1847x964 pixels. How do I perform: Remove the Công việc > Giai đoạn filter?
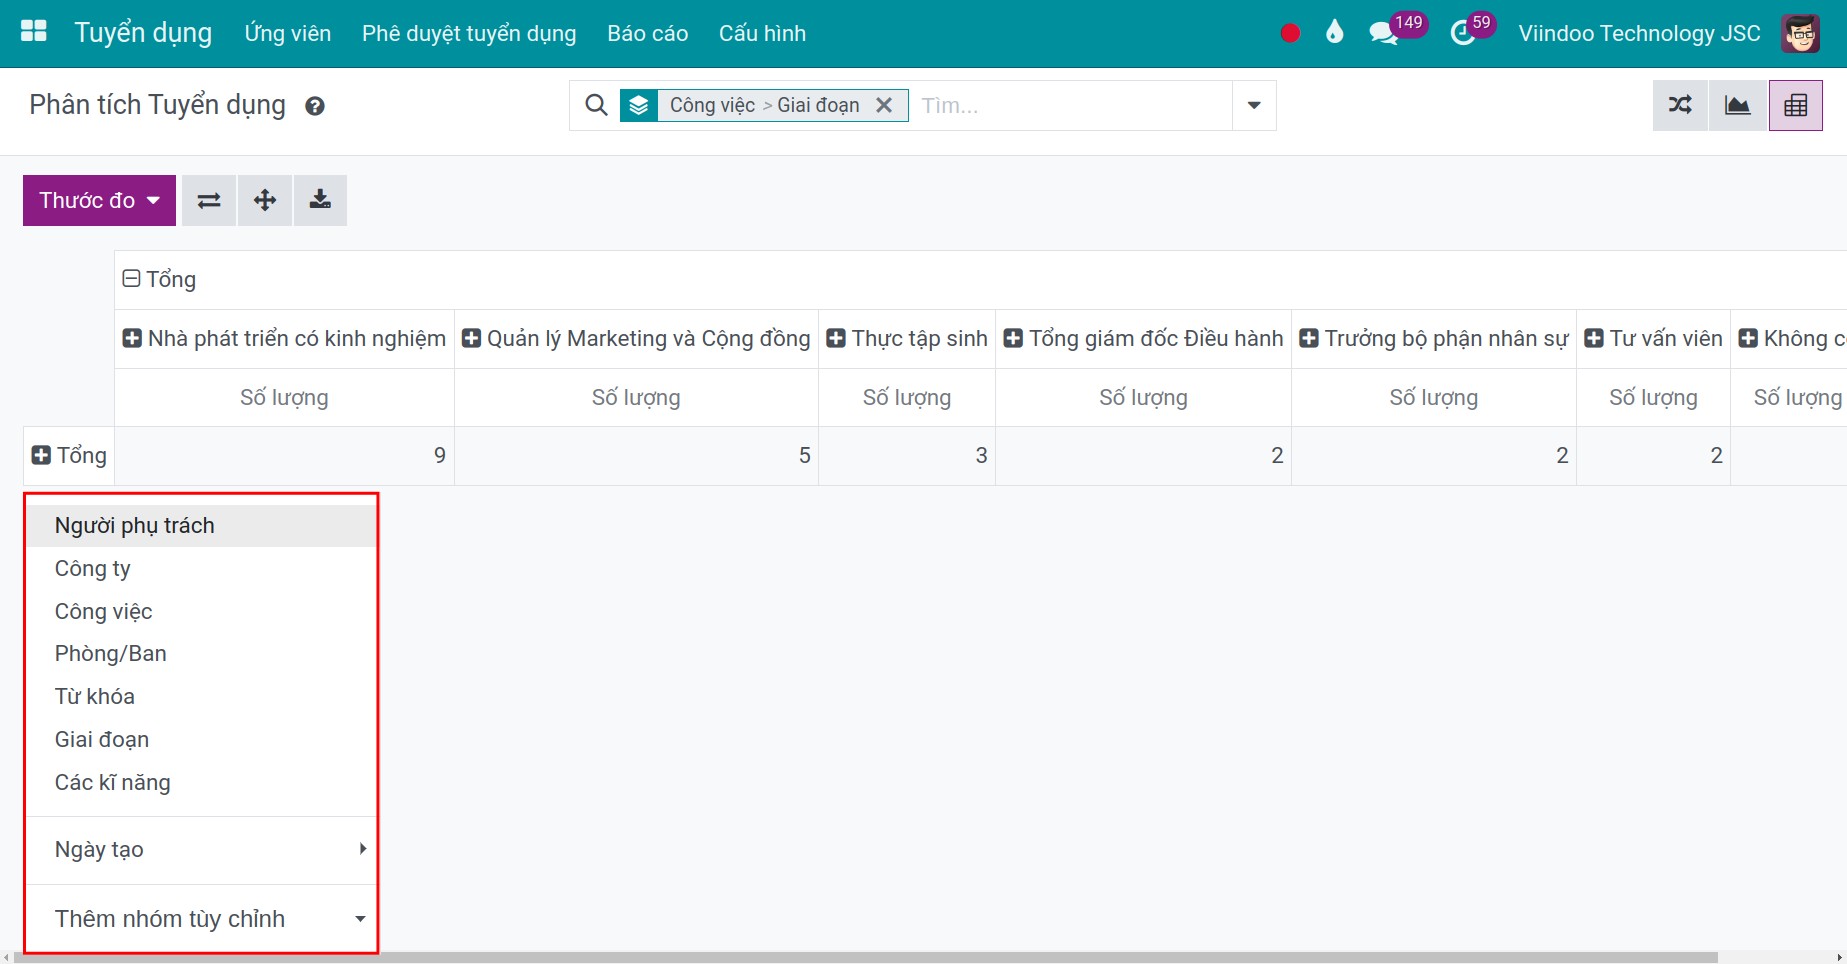click(884, 105)
